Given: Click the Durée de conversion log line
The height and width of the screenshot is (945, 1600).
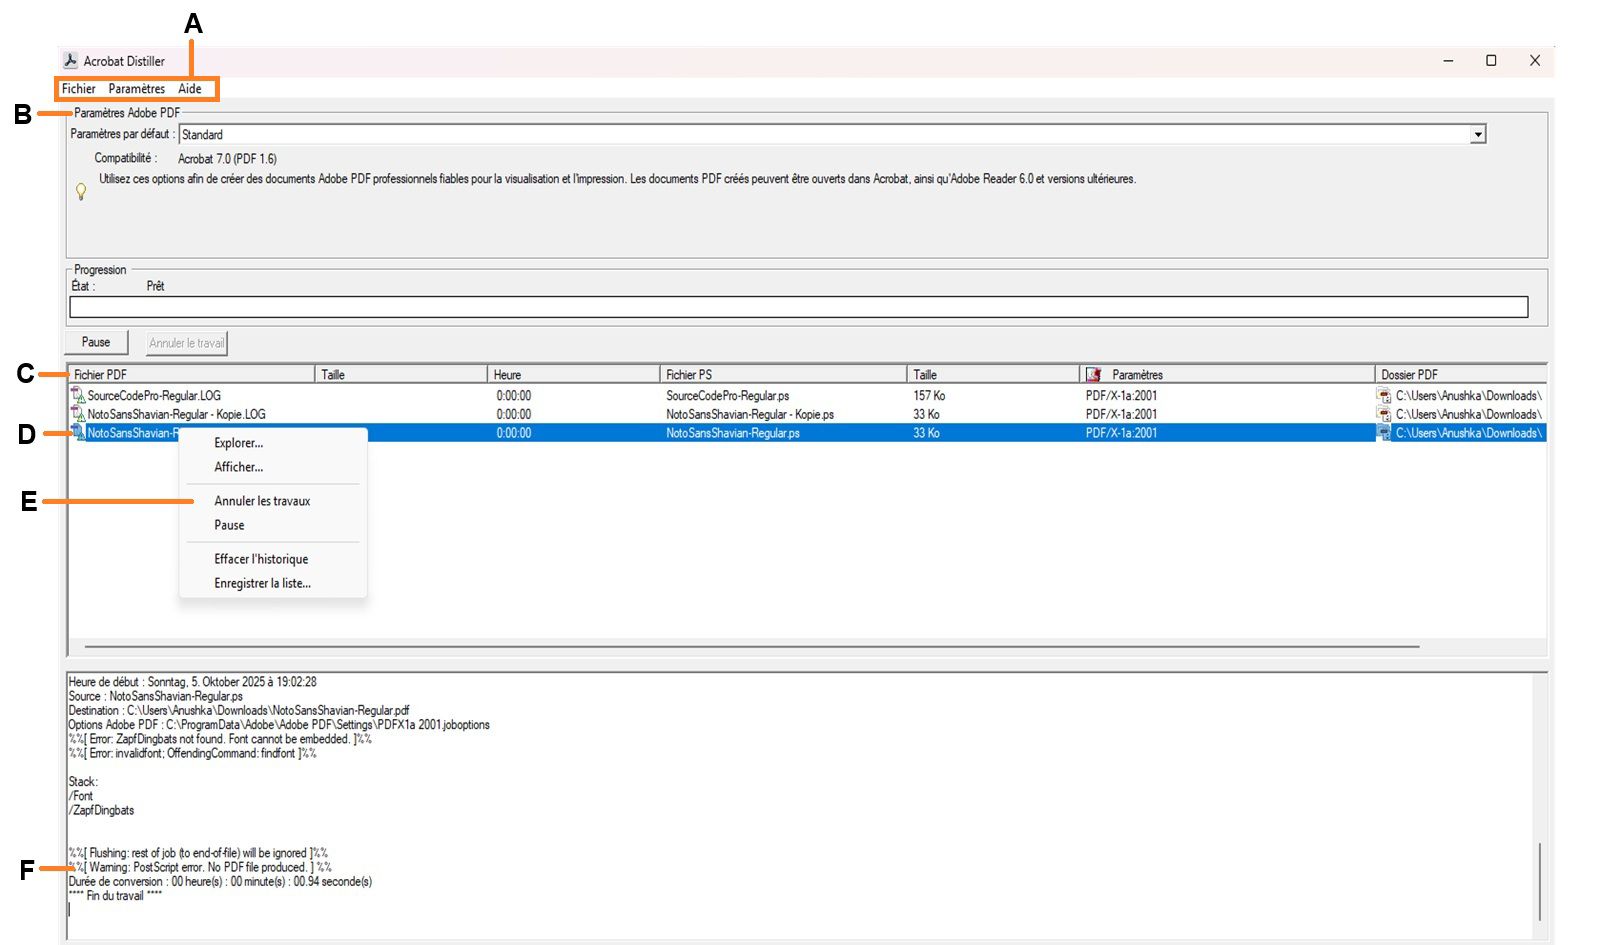Looking at the screenshot, I should pyautogui.click(x=220, y=882).
